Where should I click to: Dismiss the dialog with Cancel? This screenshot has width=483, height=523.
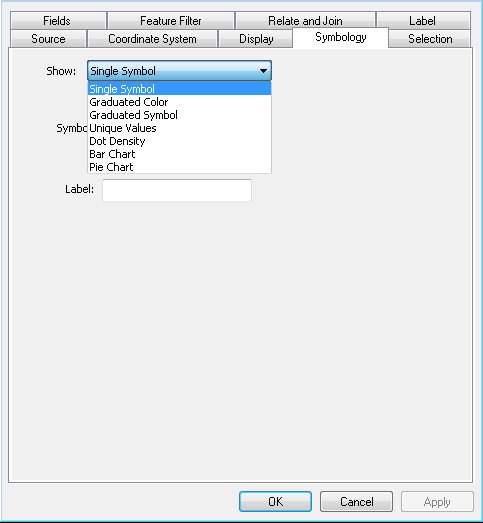tap(356, 501)
